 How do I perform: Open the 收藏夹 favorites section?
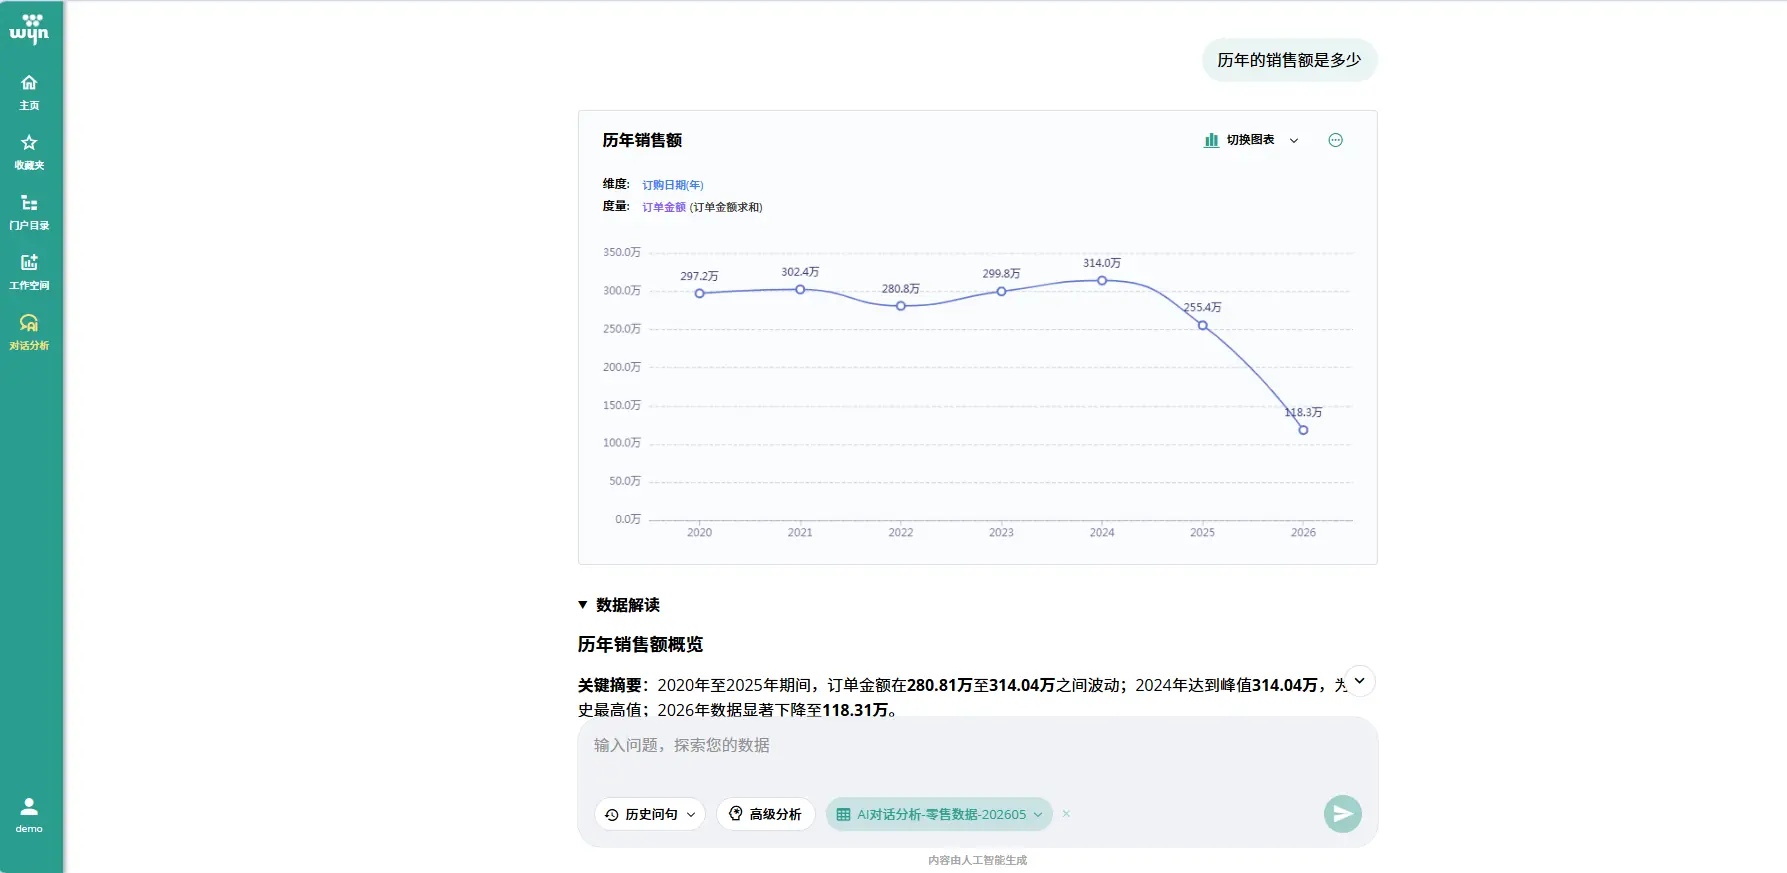click(29, 151)
